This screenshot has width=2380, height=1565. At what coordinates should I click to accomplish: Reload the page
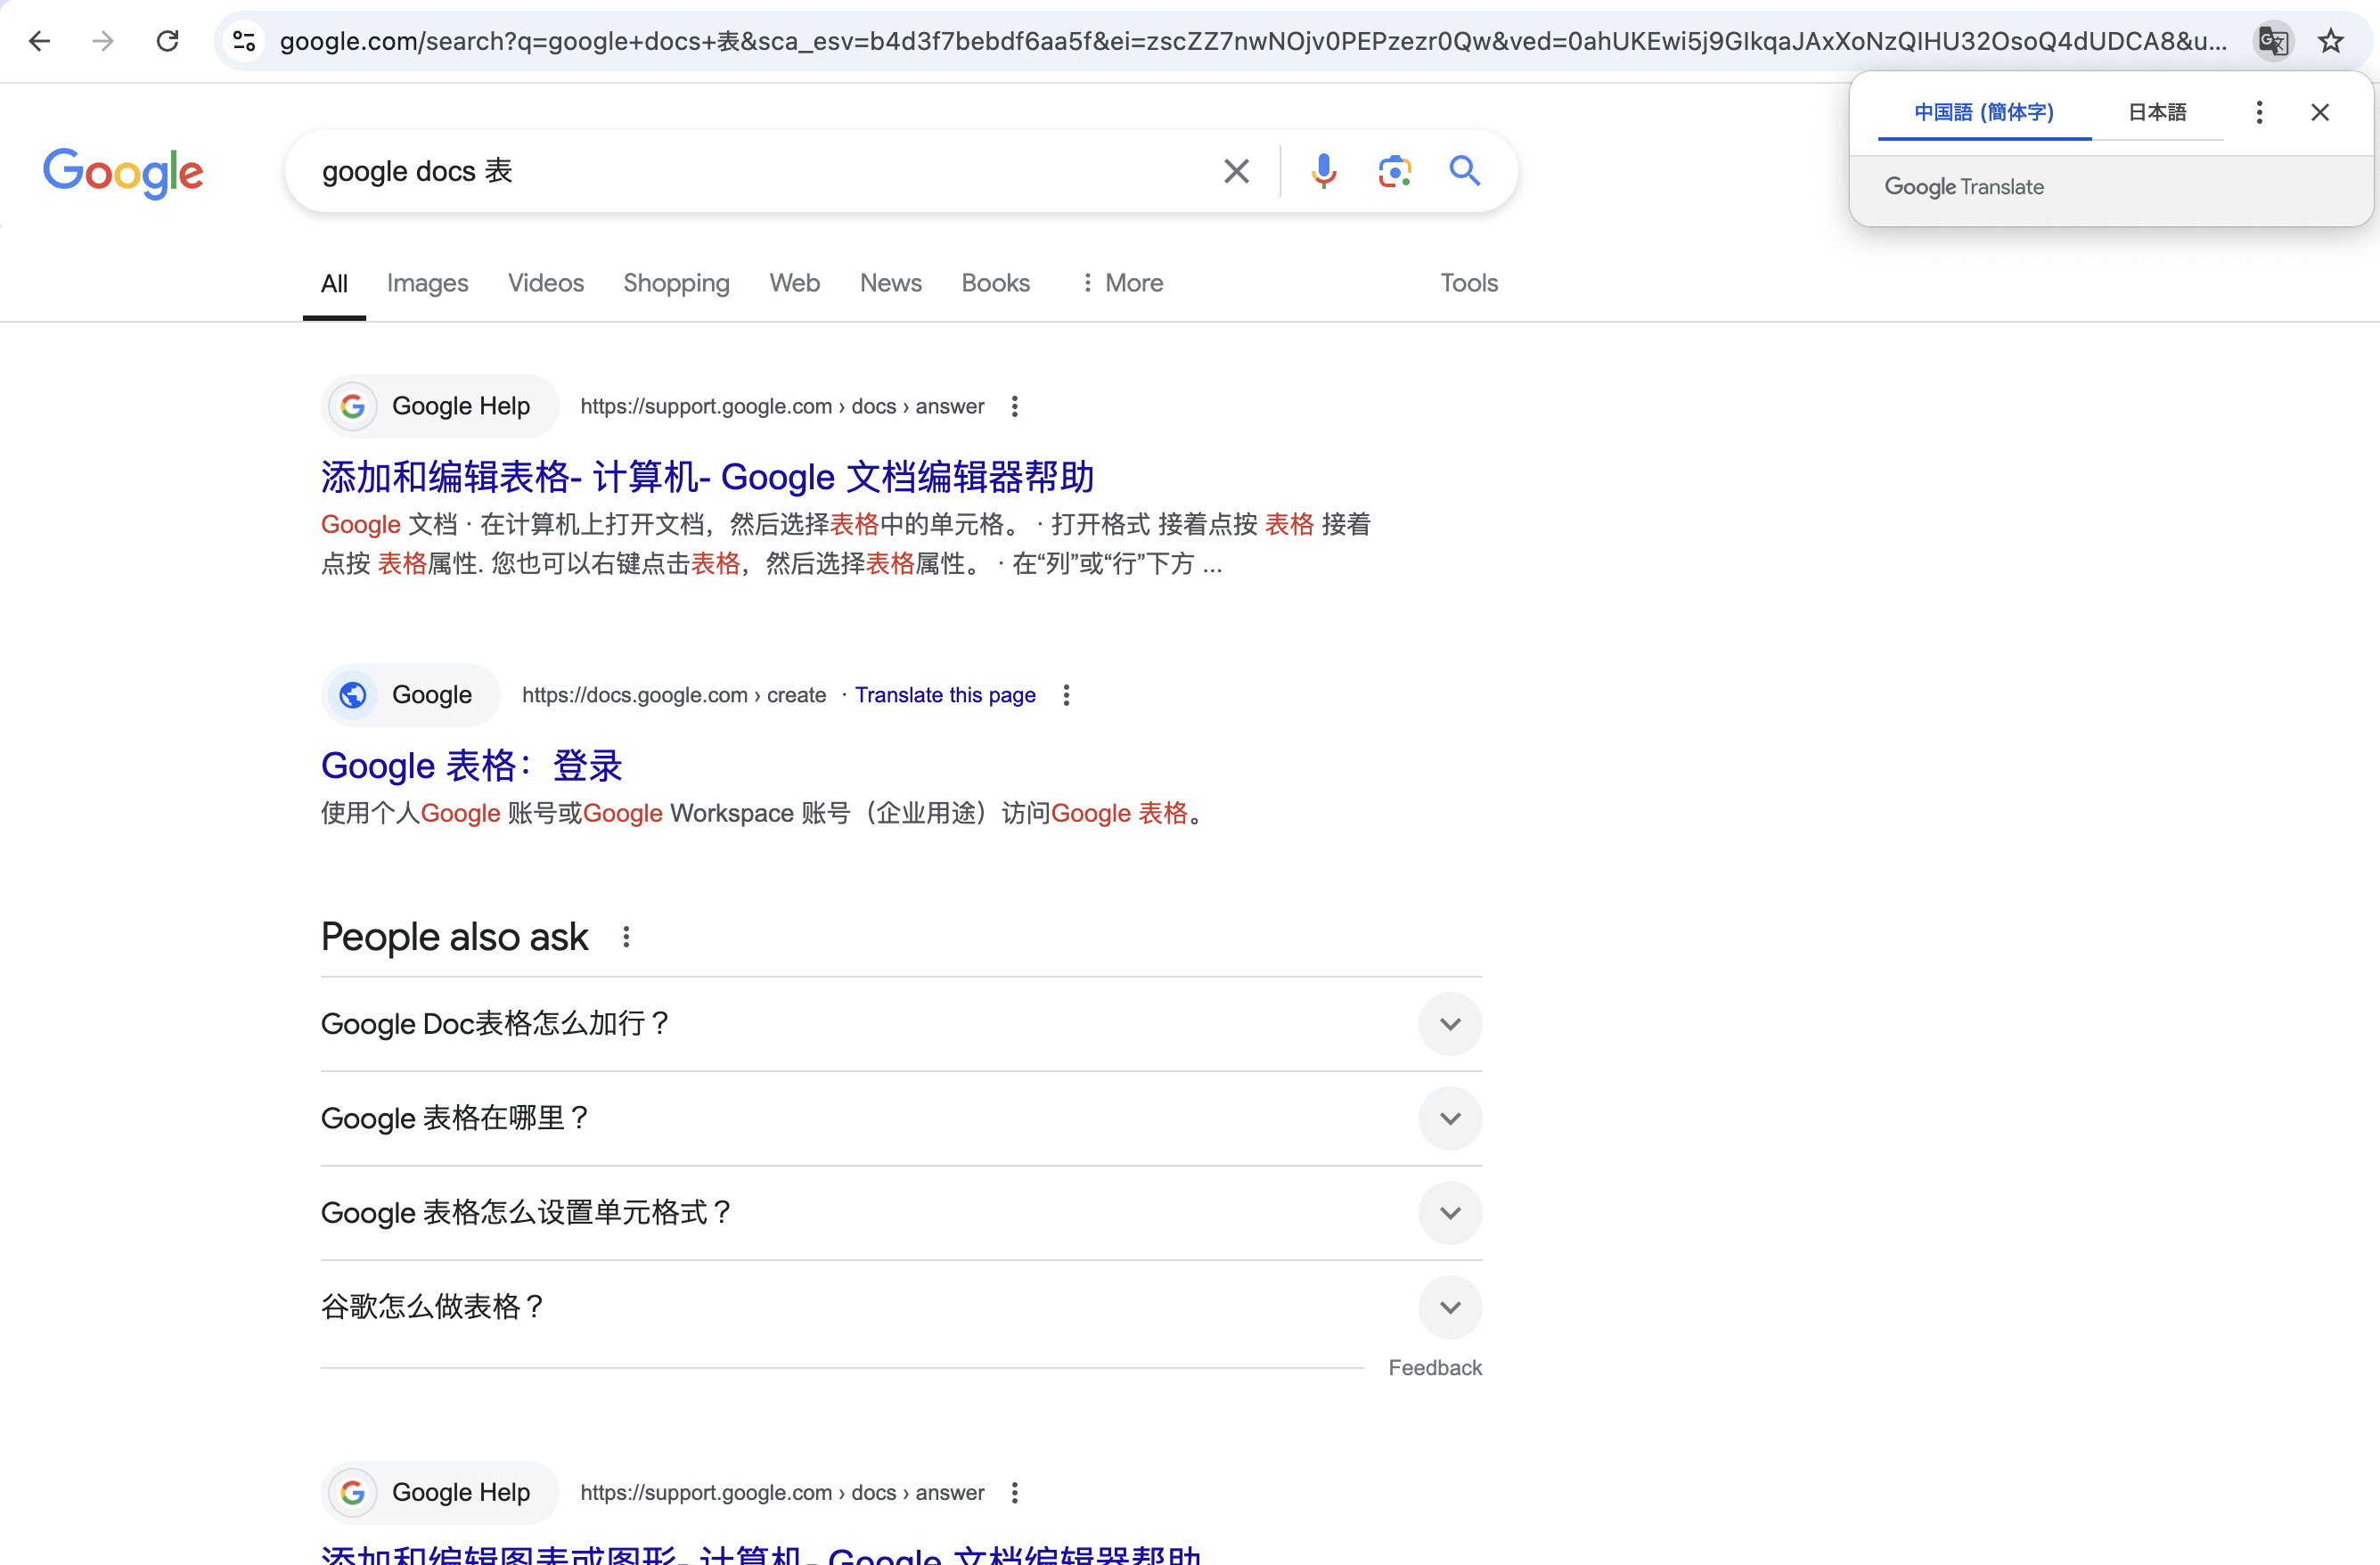click(168, 41)
